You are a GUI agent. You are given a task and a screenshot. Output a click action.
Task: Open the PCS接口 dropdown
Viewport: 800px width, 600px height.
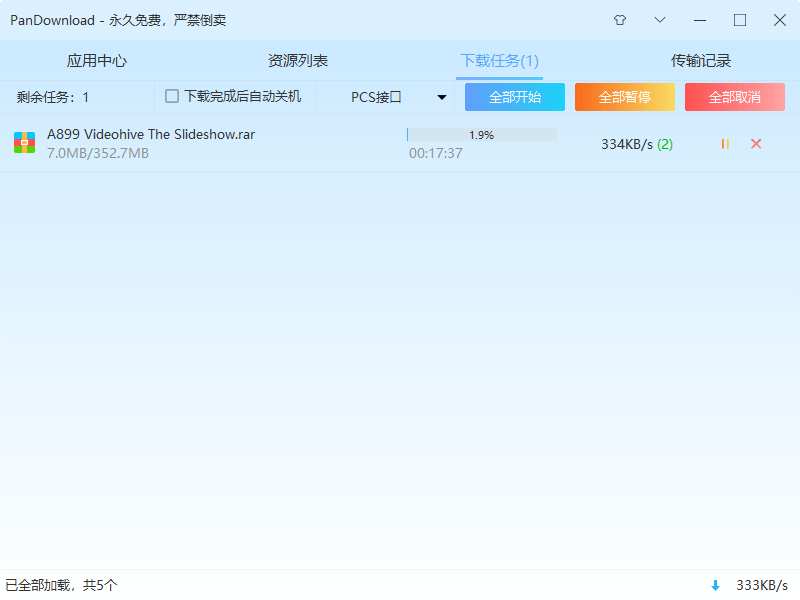[398, 97]
